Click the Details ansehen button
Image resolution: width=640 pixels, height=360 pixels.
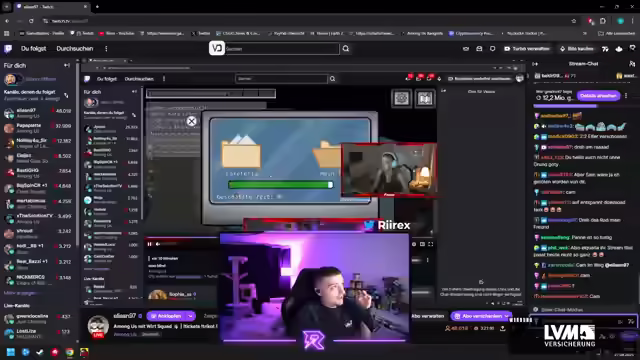click(598, 96)
